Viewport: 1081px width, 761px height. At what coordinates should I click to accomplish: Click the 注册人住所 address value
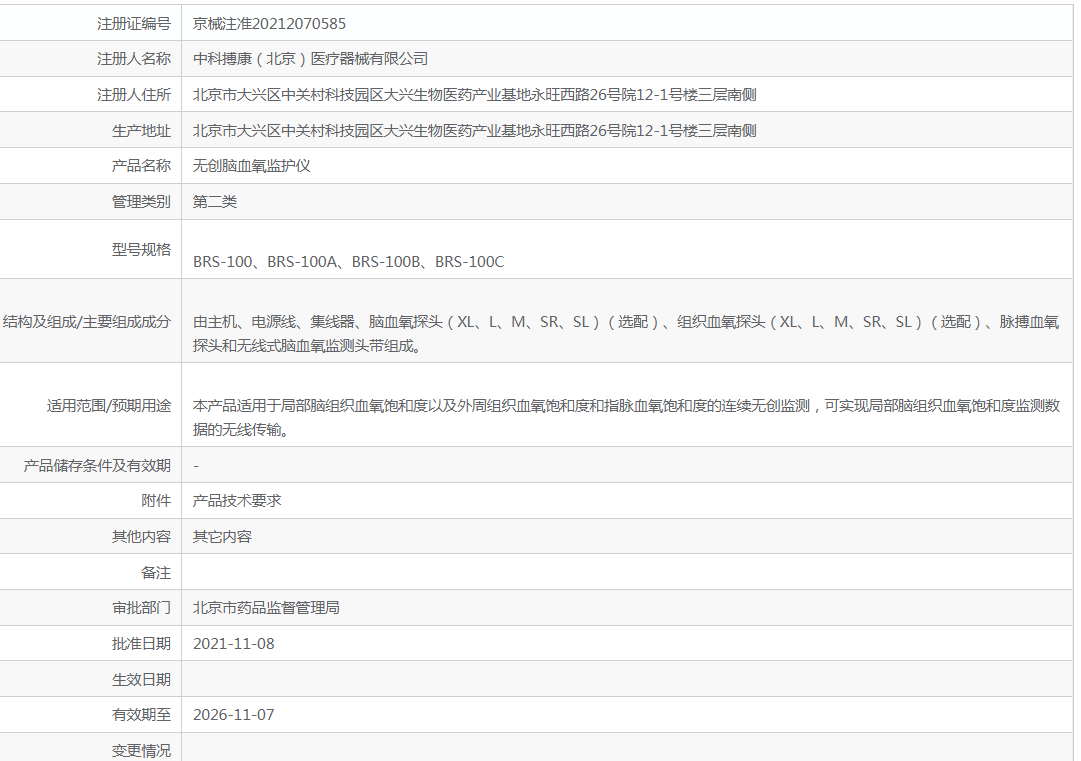(x=474, y=95)
